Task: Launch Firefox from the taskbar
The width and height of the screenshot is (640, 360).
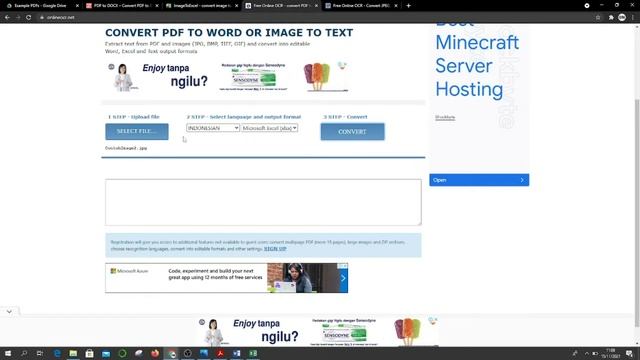Action: point(155,353)
